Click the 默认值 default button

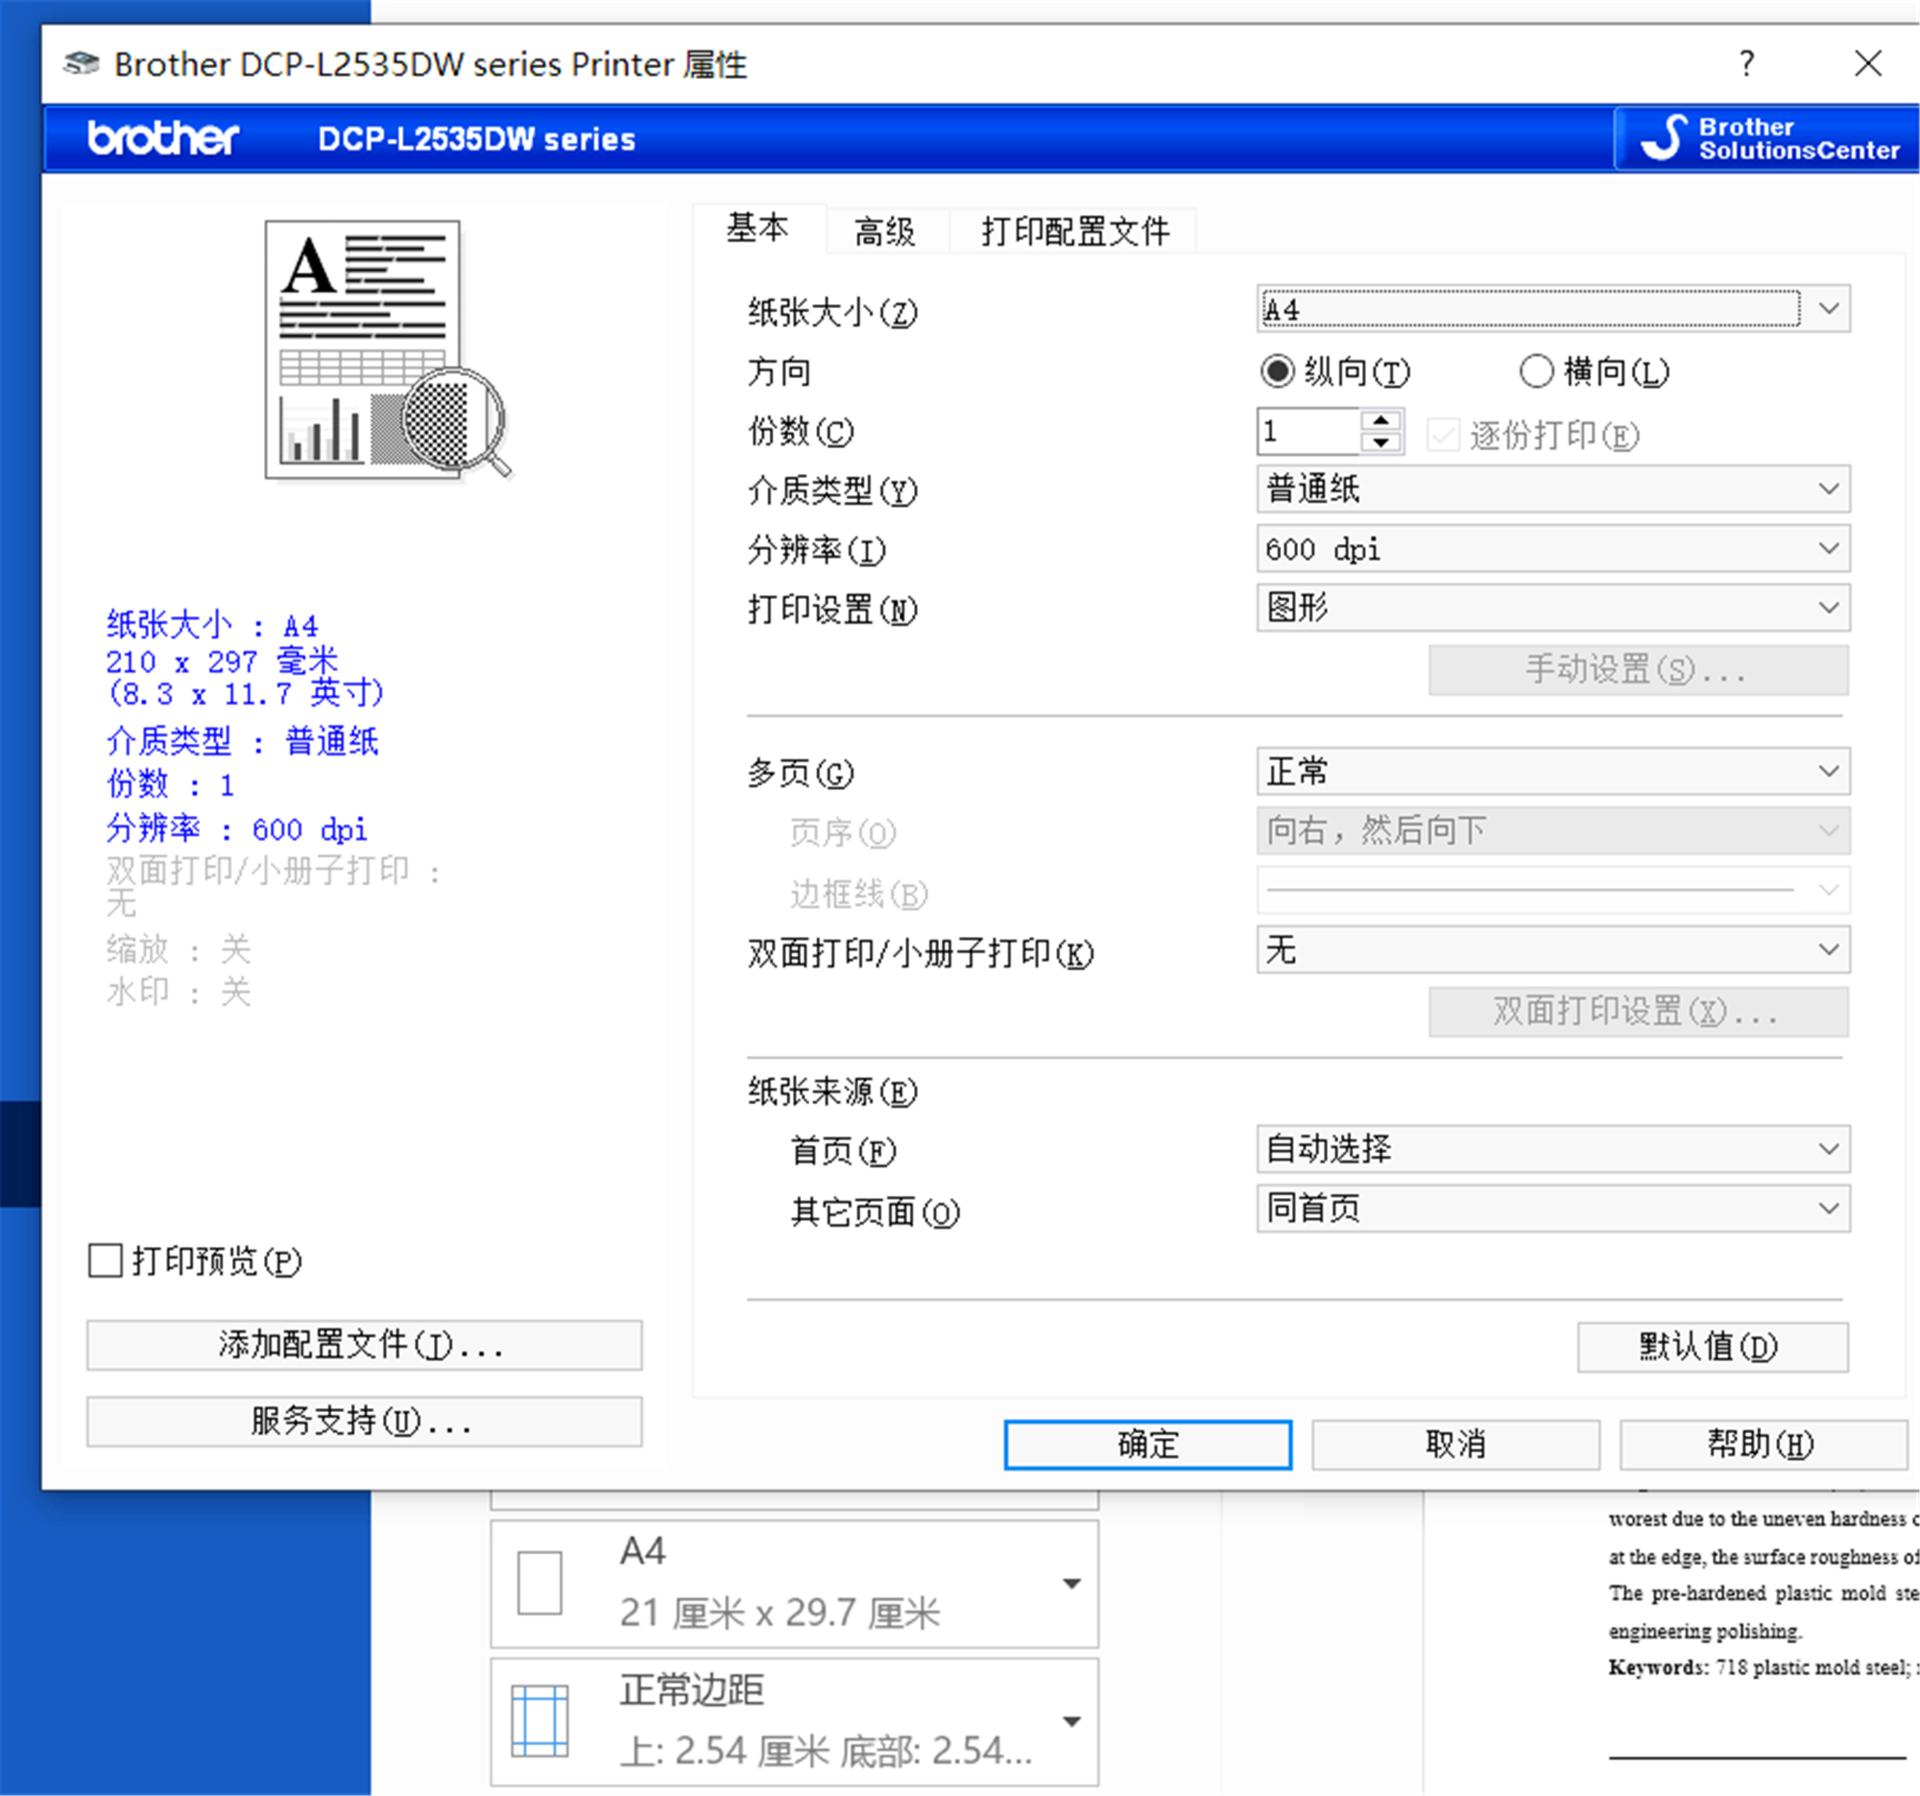1712,1346
